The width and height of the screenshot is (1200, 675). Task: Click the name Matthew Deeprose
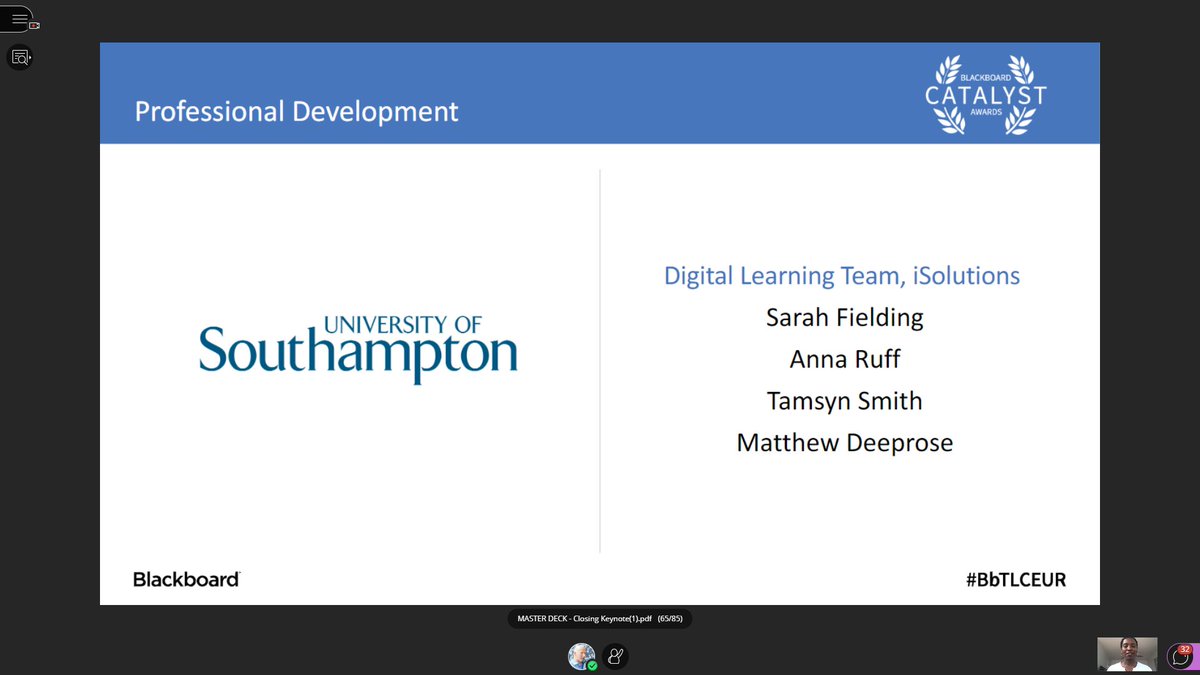coord(844,442)
